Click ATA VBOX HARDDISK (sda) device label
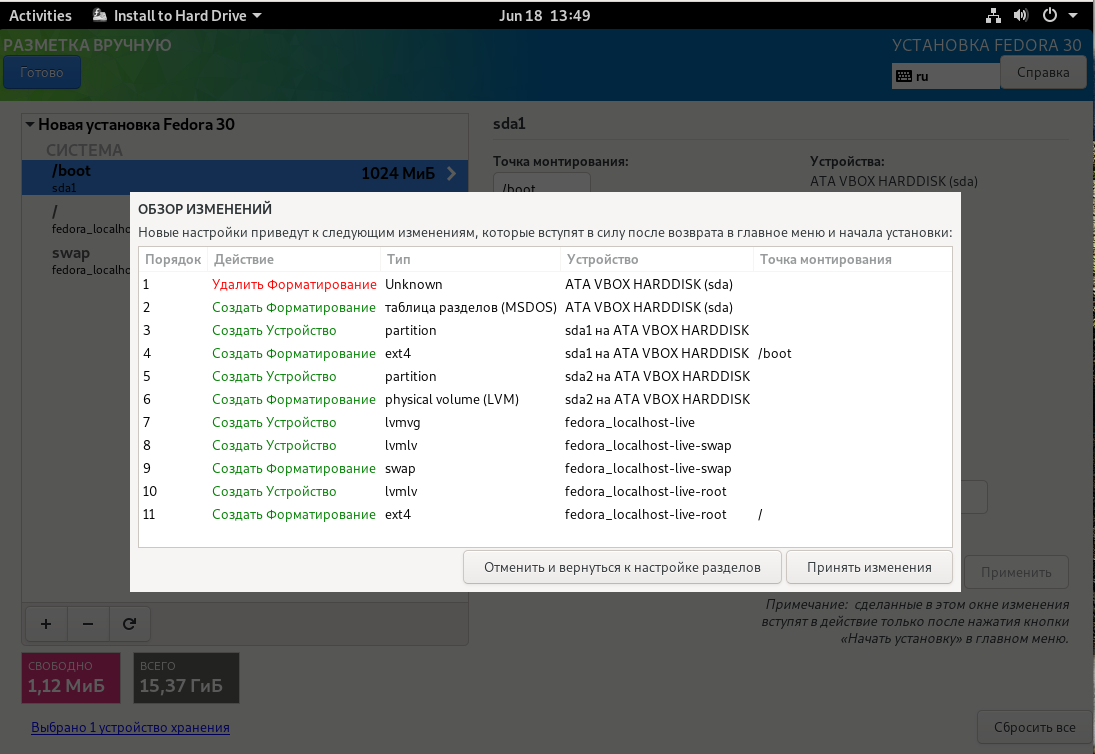The width and height of the screenshot is (1095, 754). (894, 182)
